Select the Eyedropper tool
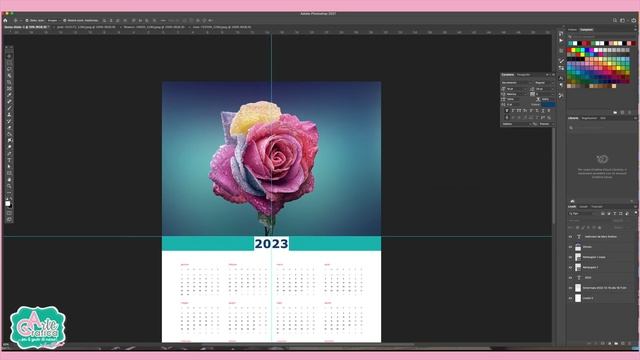The image size is (640, 360). click(x=9, y=96)
